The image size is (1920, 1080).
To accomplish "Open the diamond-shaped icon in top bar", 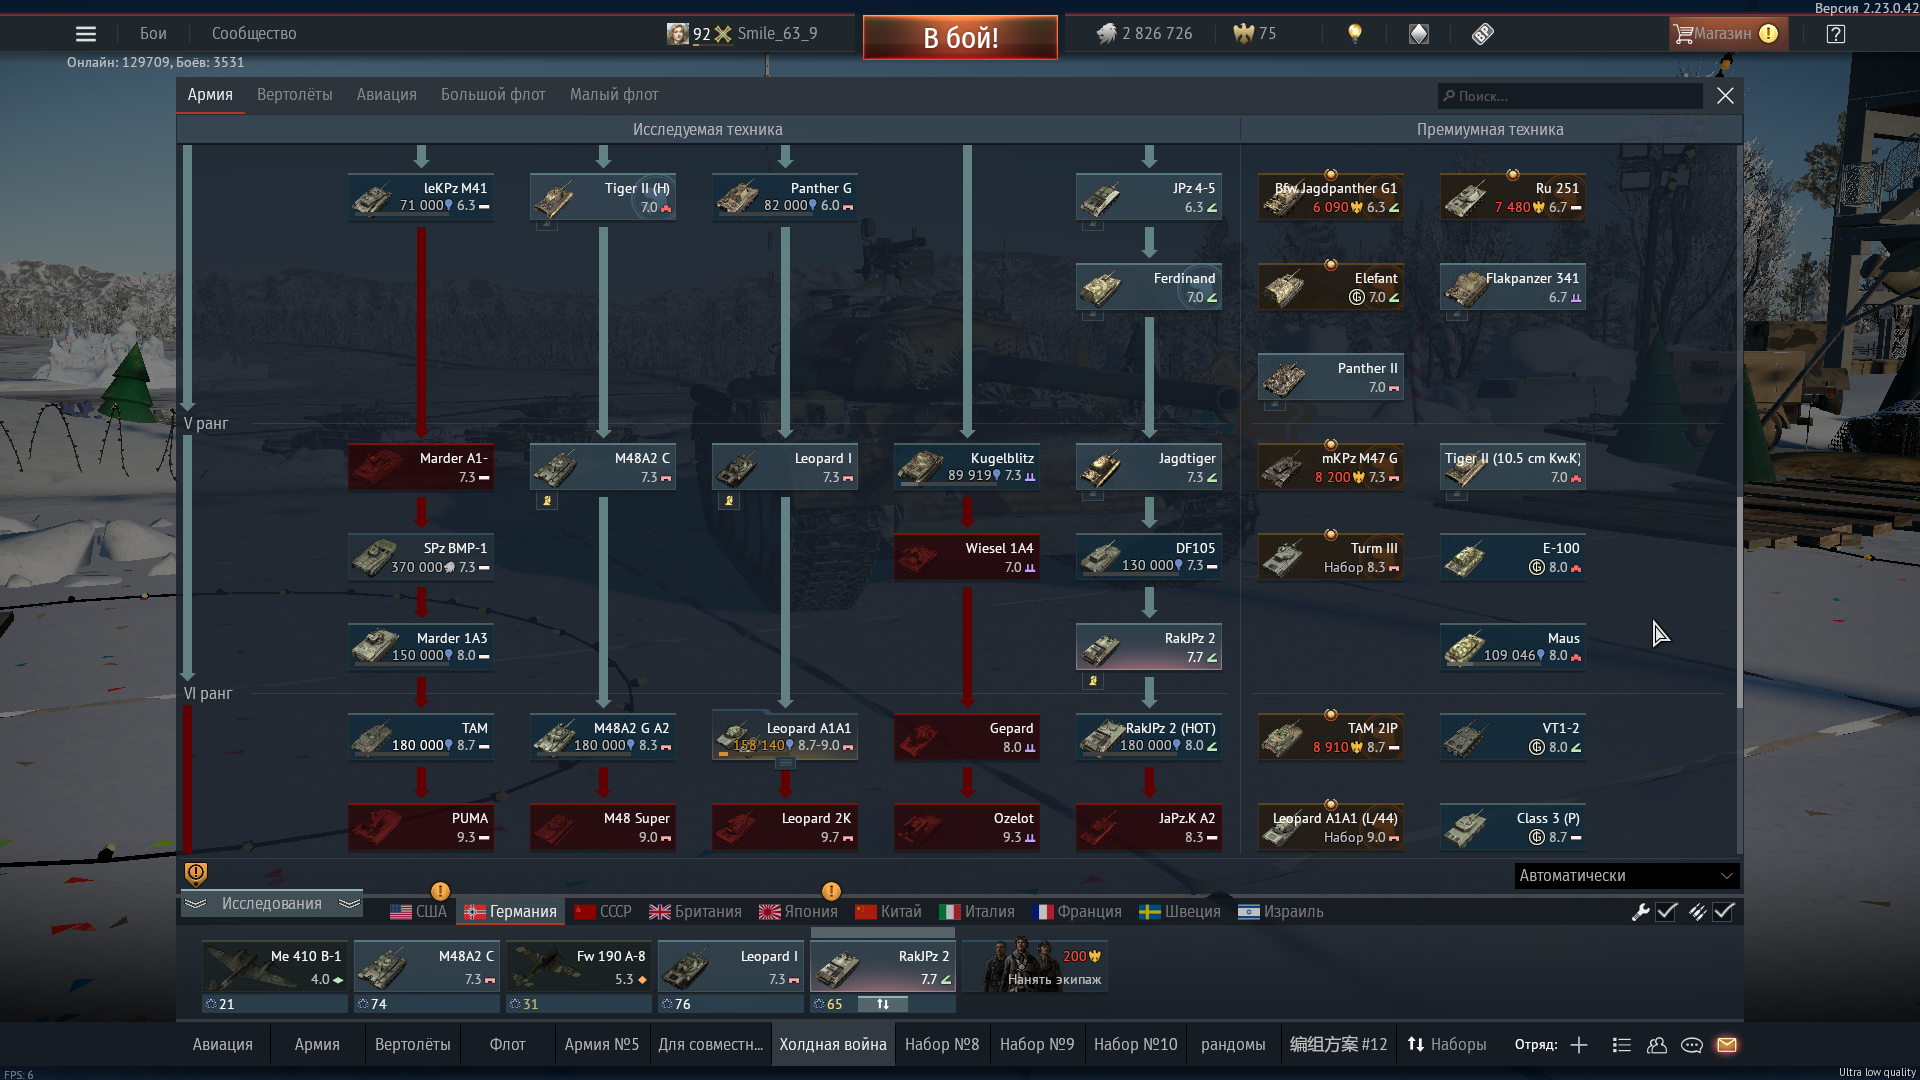I will tap(1419, 34).
